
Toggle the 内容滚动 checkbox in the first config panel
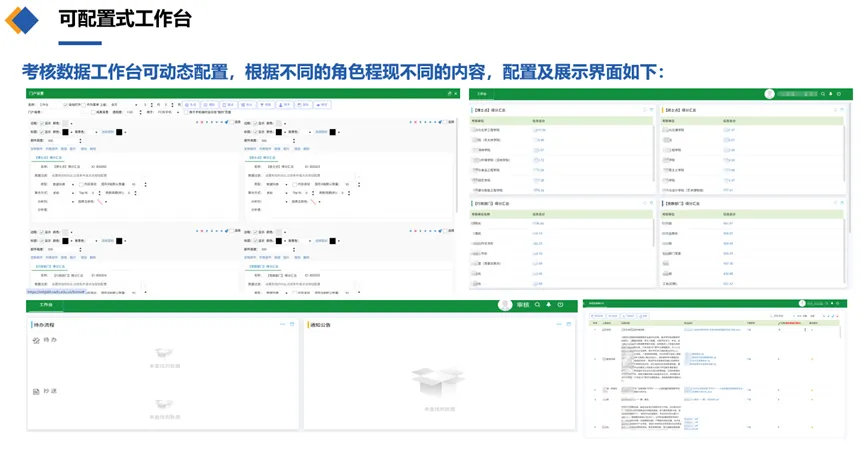click(x=81, y=184)
